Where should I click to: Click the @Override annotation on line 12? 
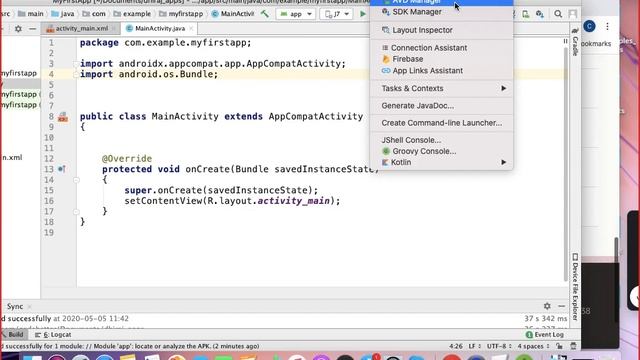click(127, 158)
